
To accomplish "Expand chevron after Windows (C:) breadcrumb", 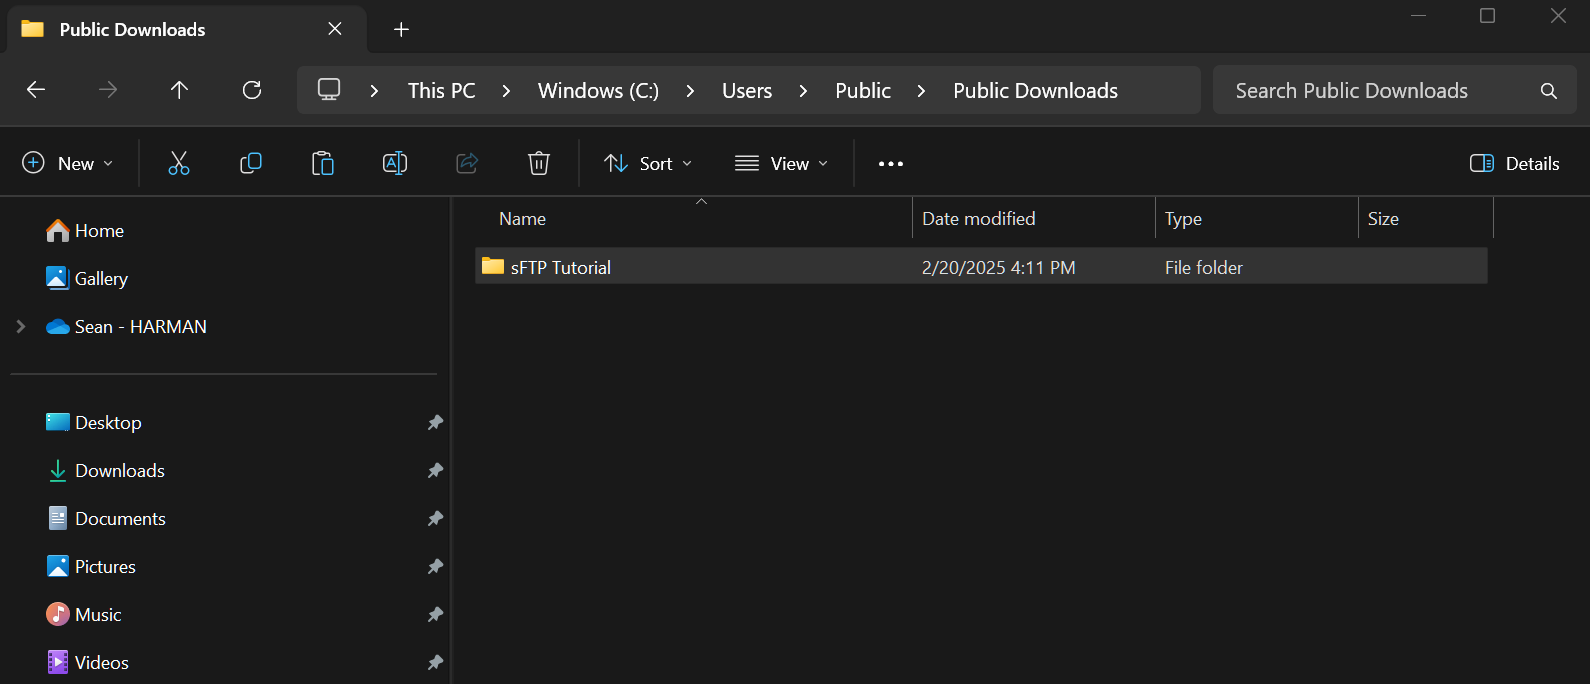I will tap(690, 91).
